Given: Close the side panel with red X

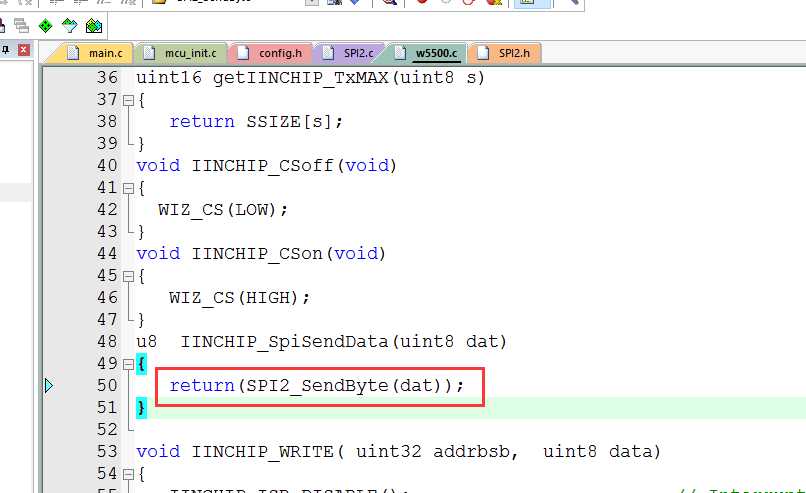Looking at the screenshot, I should click(x=24, y=50).
